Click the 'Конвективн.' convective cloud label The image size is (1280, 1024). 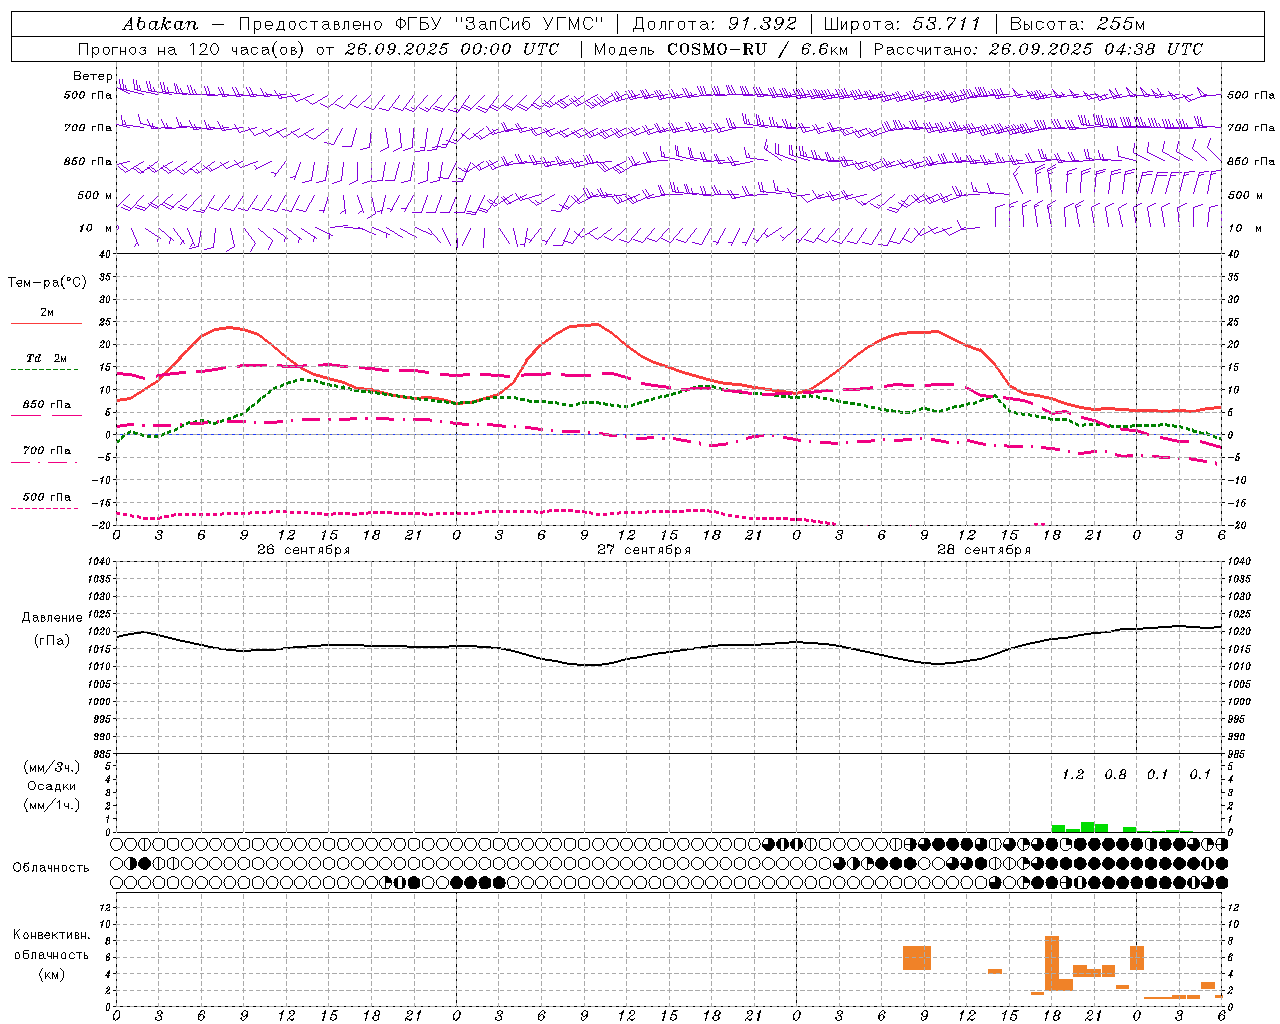click(52, 935)
